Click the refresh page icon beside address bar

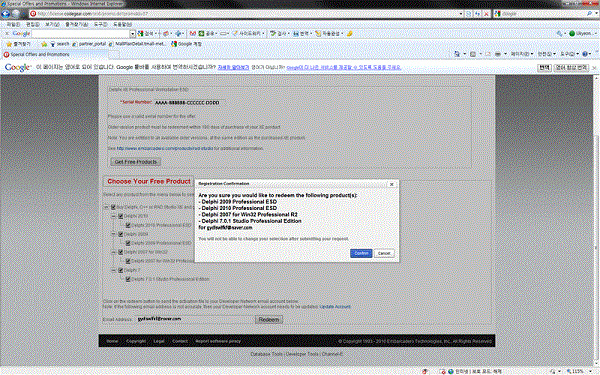(478, 14)
